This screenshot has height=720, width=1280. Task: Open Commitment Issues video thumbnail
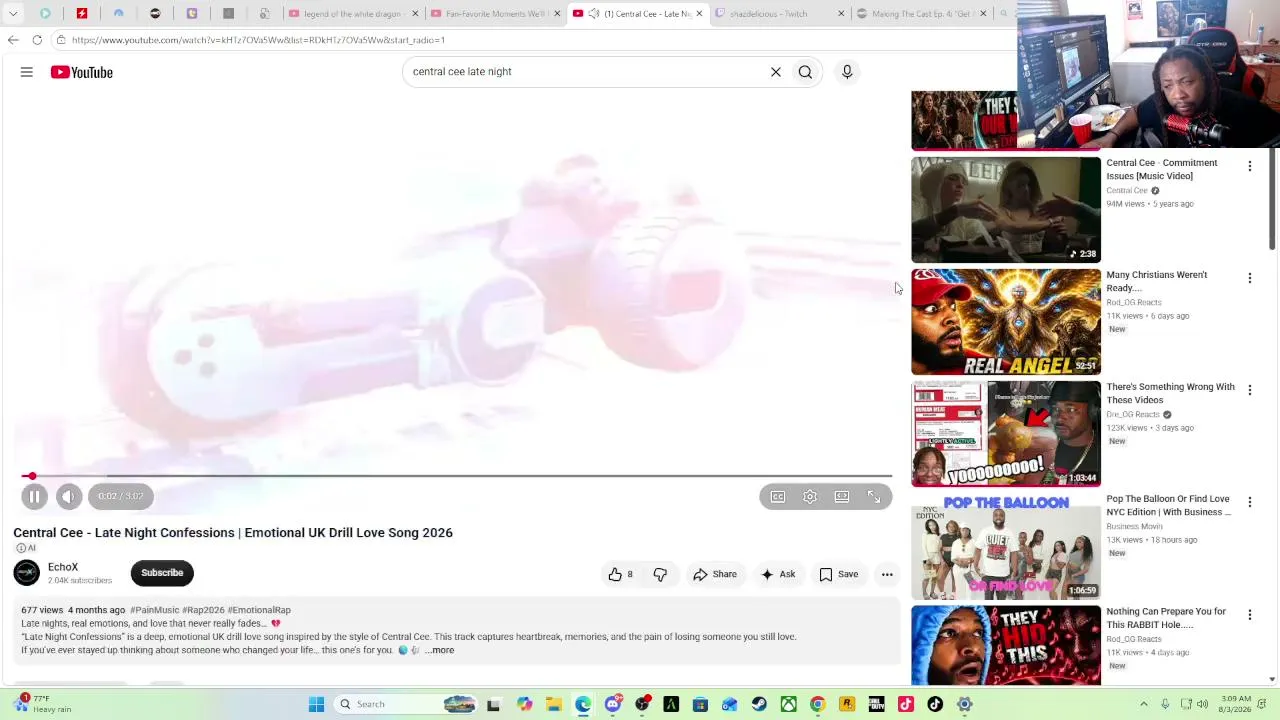coord(1006,210)
